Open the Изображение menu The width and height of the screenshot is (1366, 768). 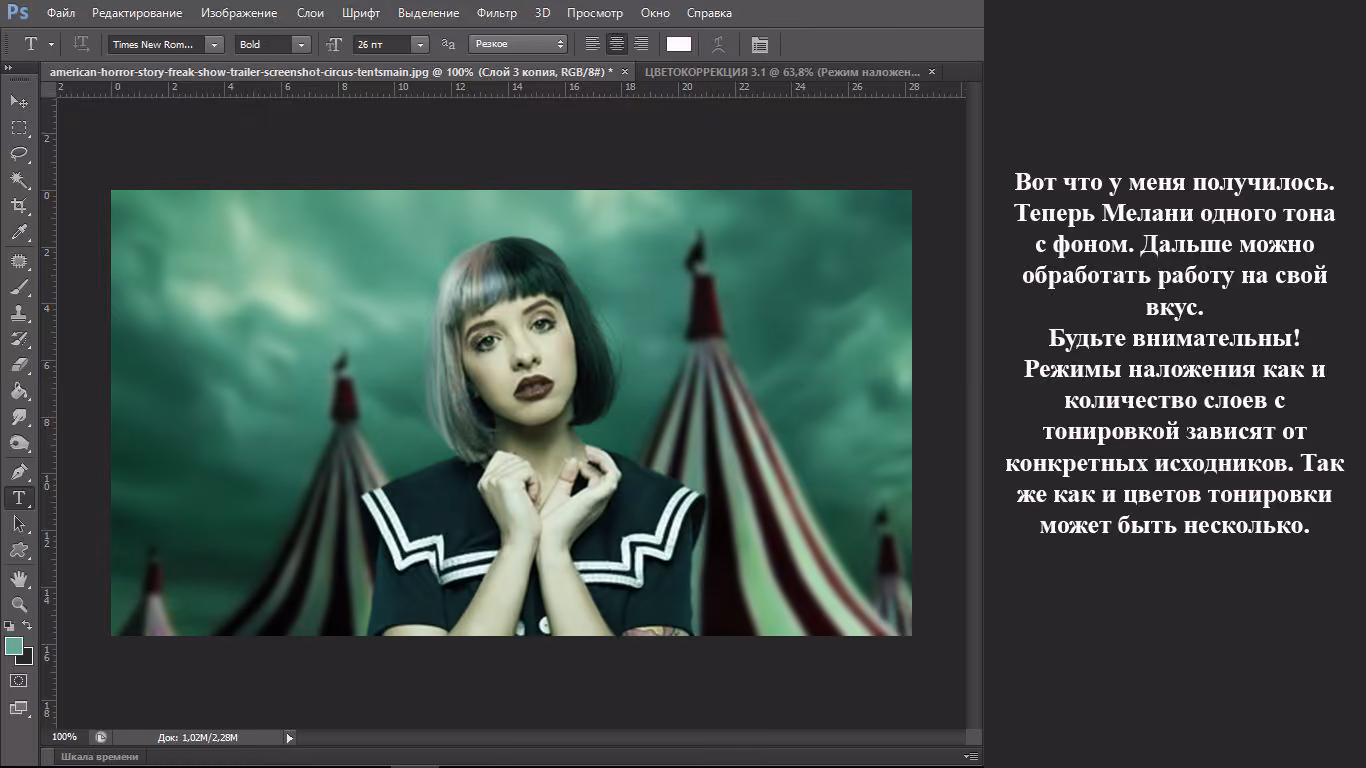(239, 13)
